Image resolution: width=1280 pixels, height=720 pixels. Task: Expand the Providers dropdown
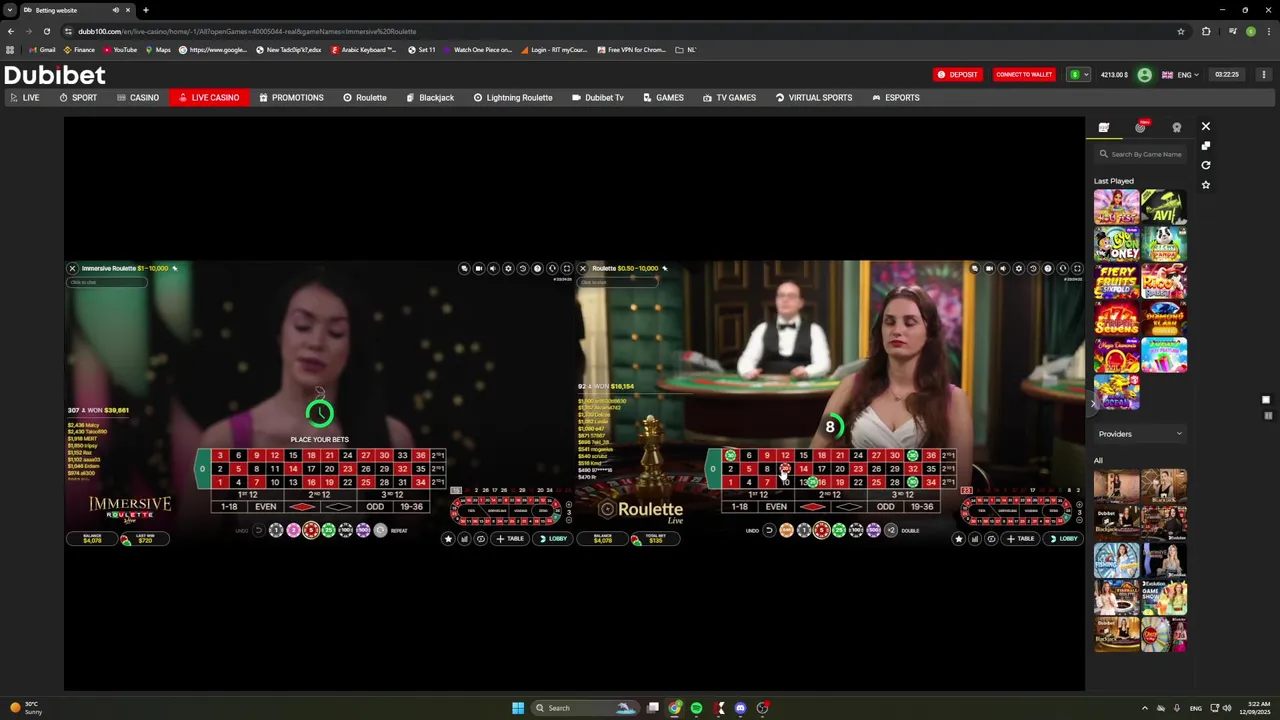point(1140,434)
